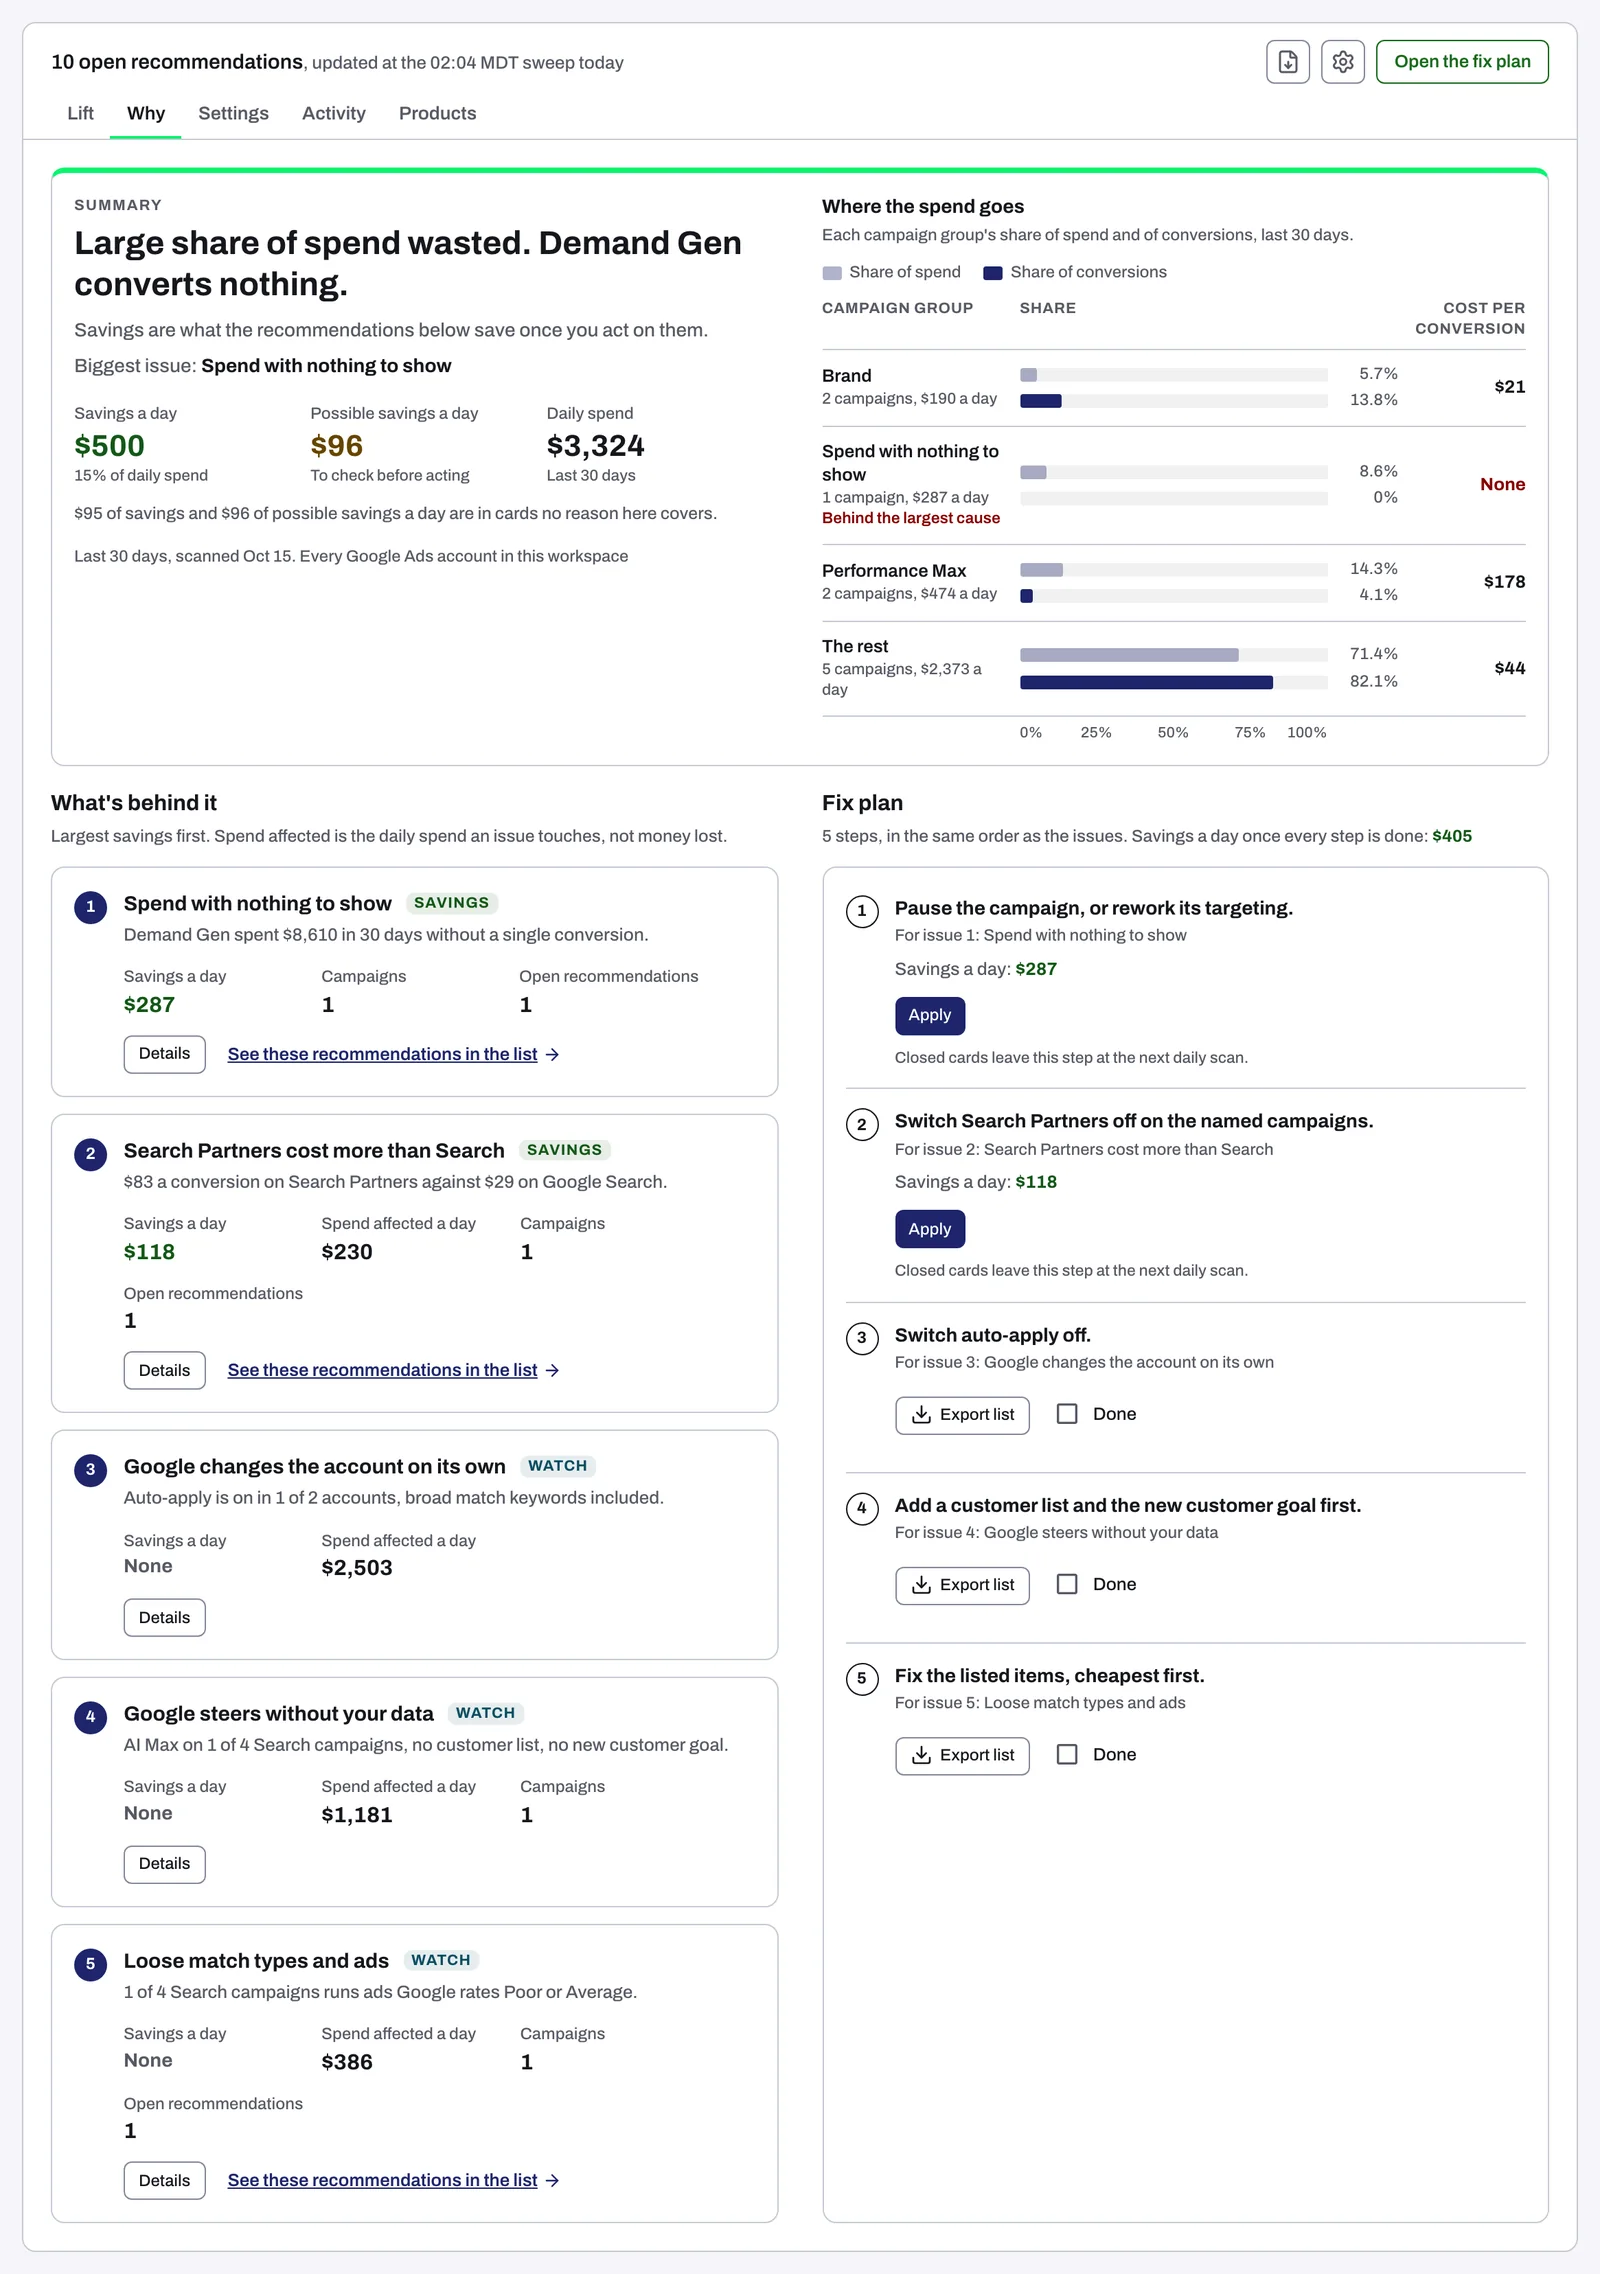Open Details for Loose match types and ads
Image resolution: width=1600 pixels, height=2274 pixels.
point(164,2181)
